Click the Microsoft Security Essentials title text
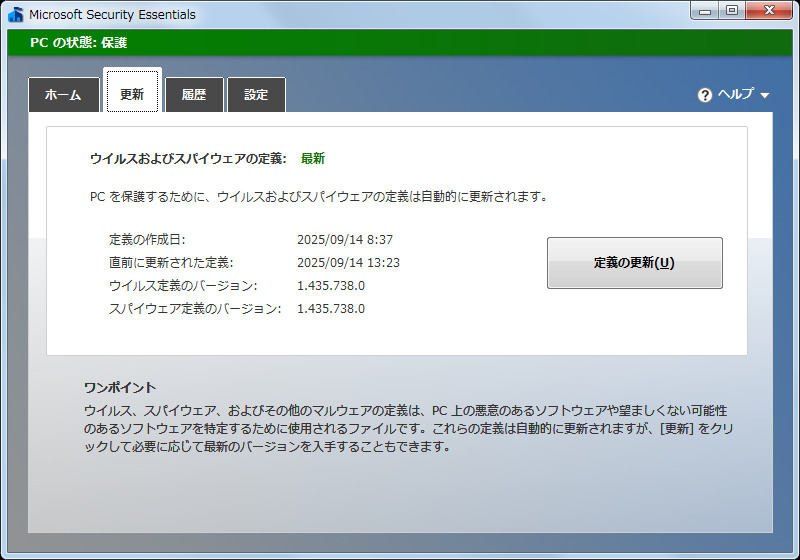The height and width of the screenshot is (560, 800). pos(112,15)
